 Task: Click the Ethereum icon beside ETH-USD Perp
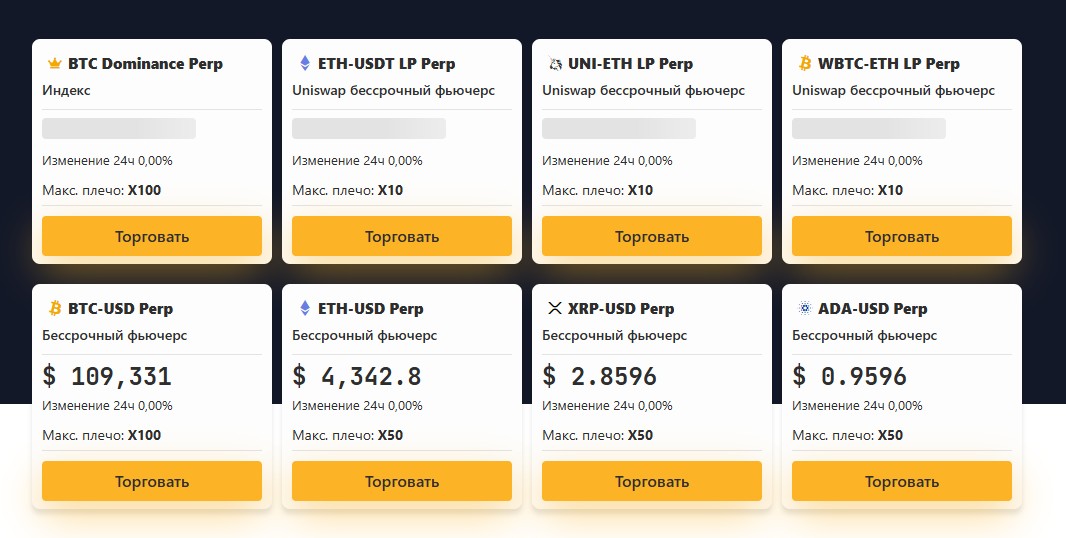click(x=305, y=309)
